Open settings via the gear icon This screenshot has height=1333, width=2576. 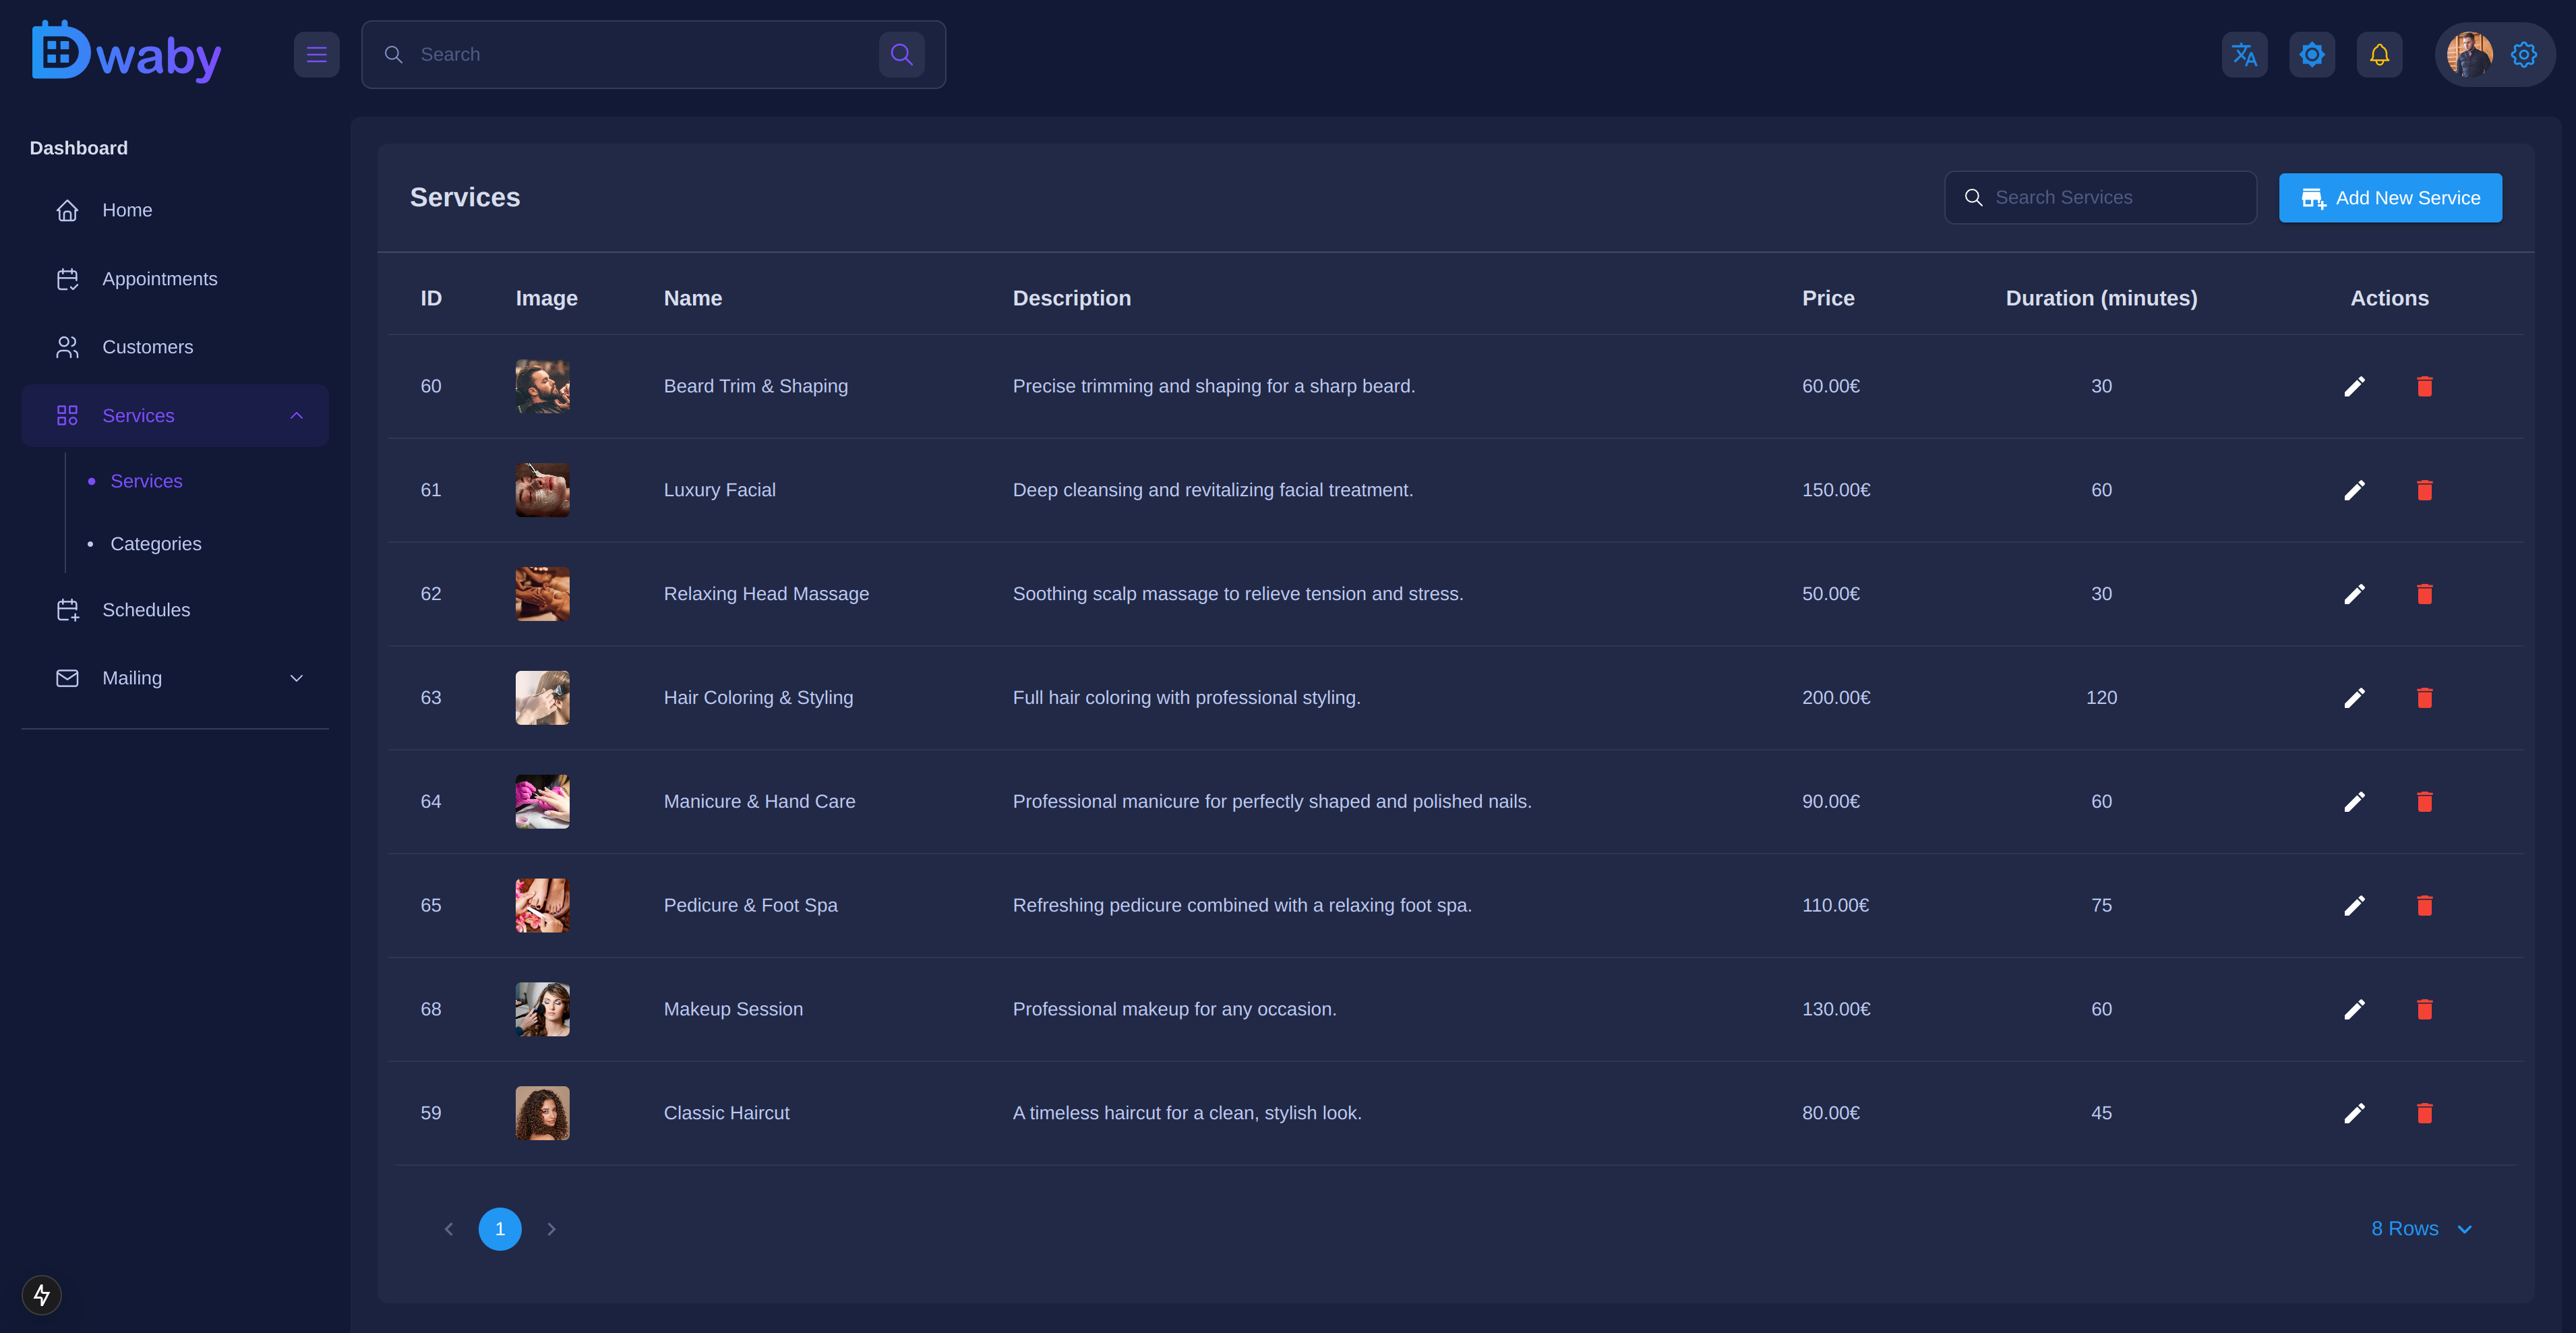(x=2524, y=54)
